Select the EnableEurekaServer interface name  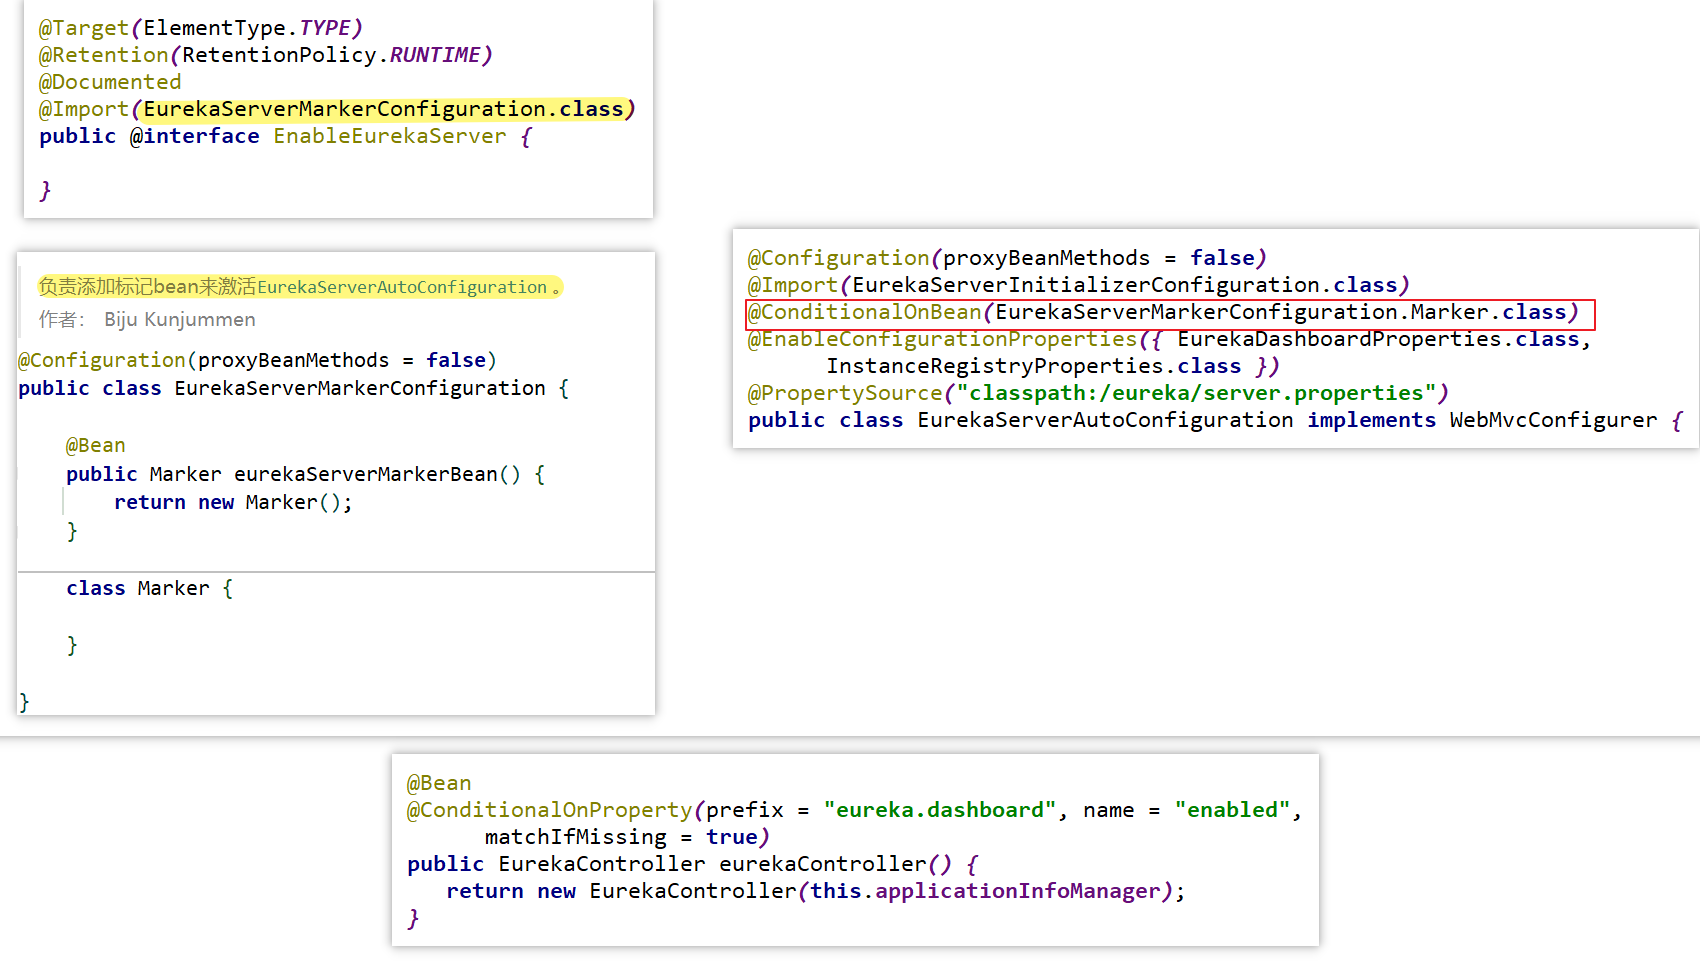coord(390,136)
